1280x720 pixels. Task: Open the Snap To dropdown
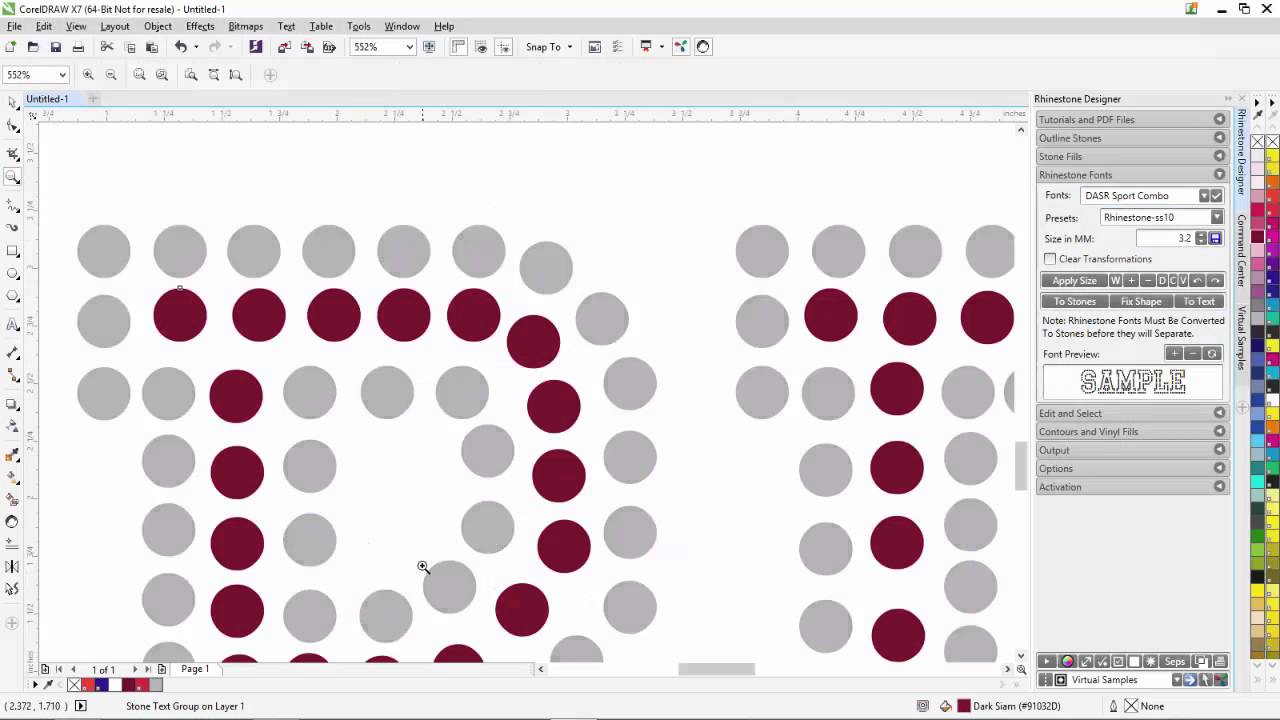549,47
